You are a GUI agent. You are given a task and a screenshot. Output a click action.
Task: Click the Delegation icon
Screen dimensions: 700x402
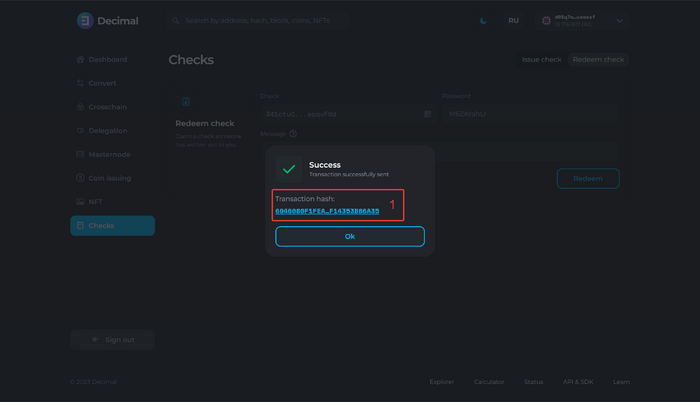tap(80, 130)
